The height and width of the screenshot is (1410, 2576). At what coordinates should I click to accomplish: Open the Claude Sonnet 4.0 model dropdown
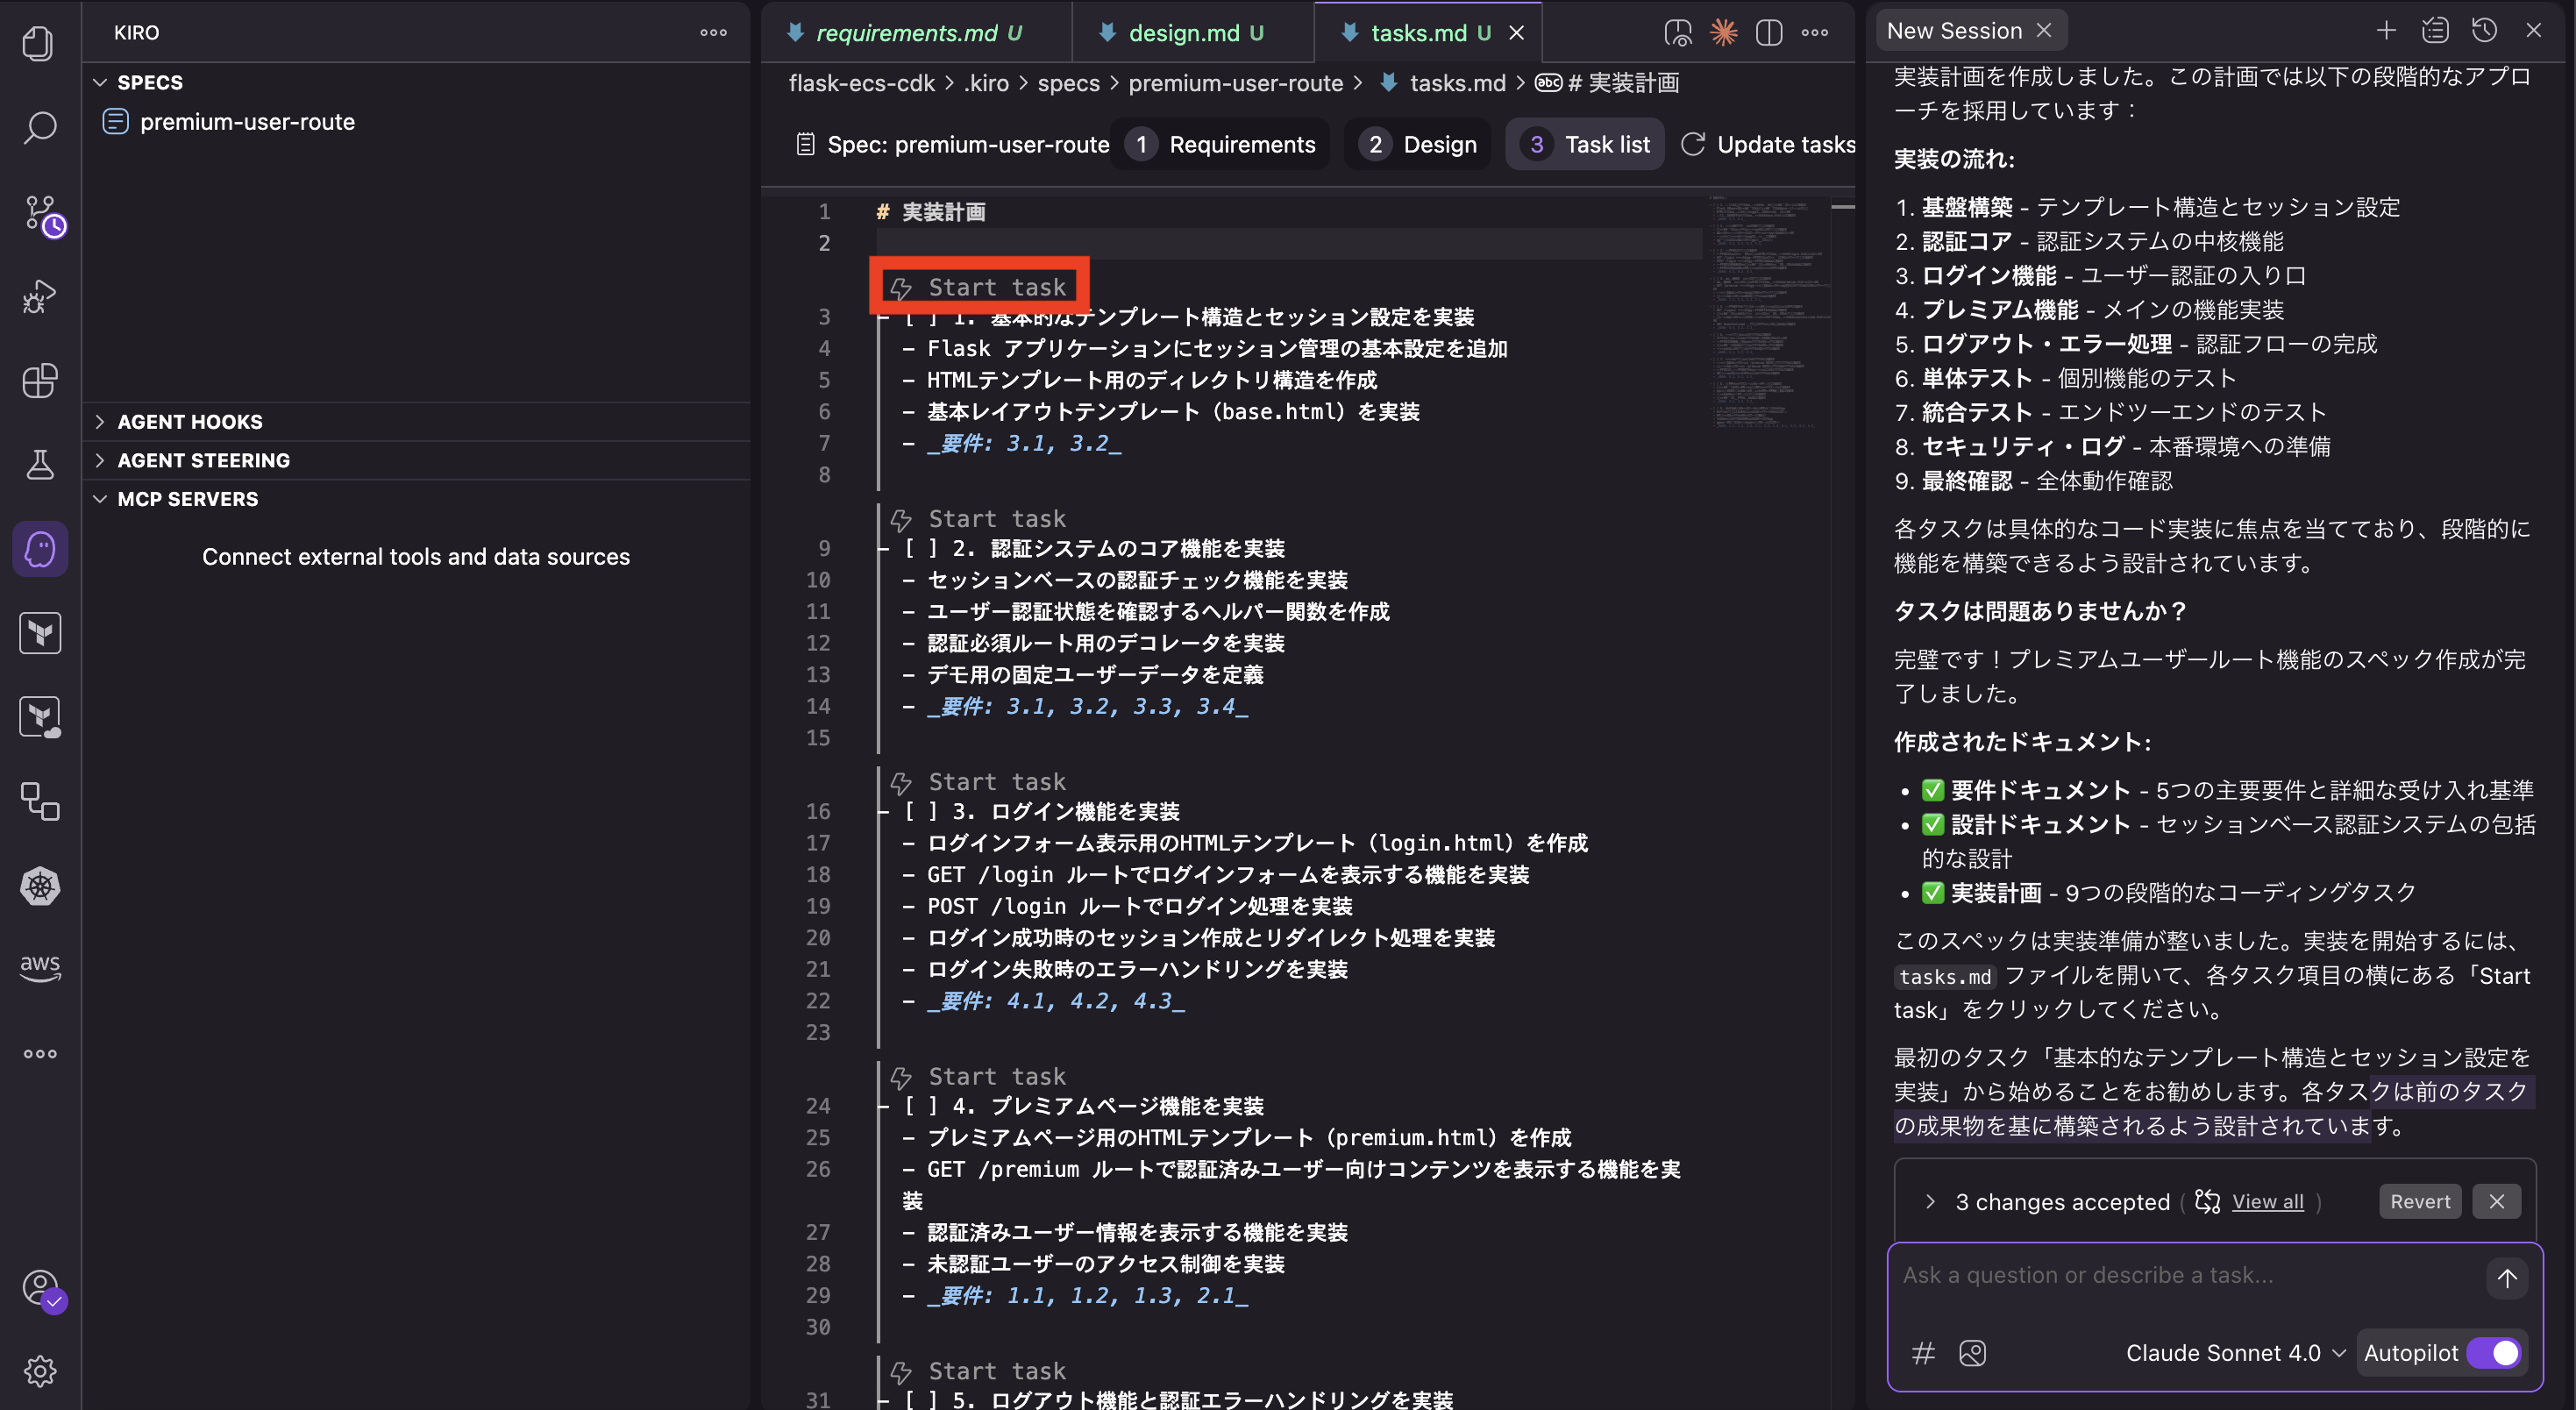(x=2233, y=1352)
